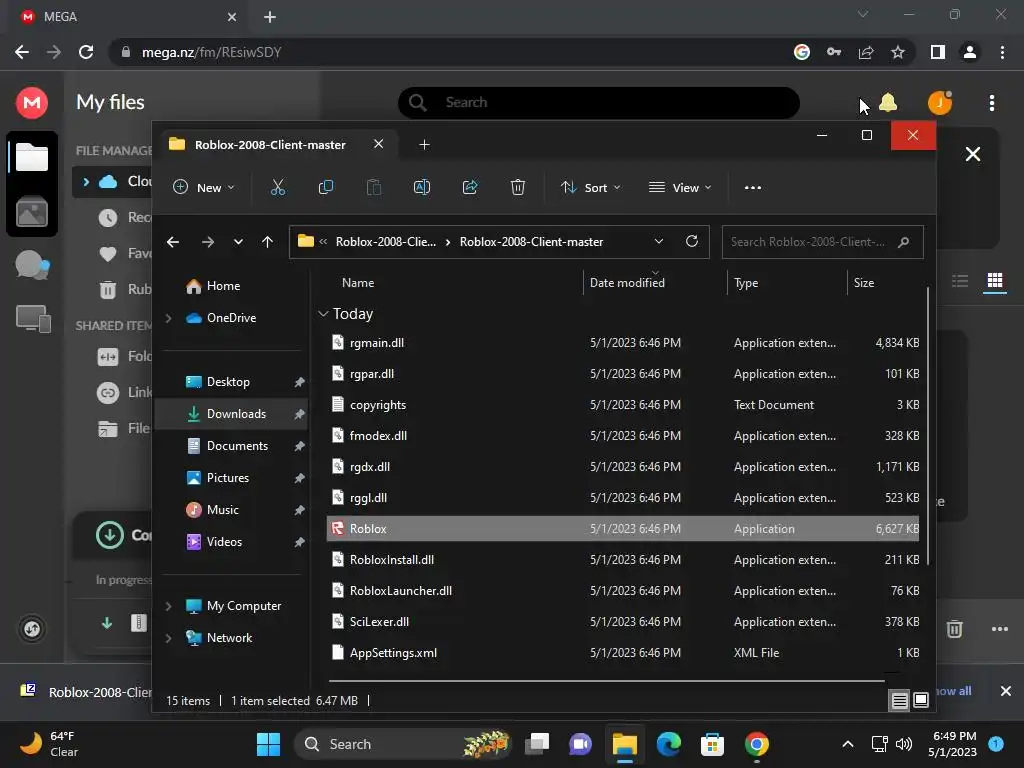
Task: Open Chrome three-dot menu
Action: tap(1002, 52)
